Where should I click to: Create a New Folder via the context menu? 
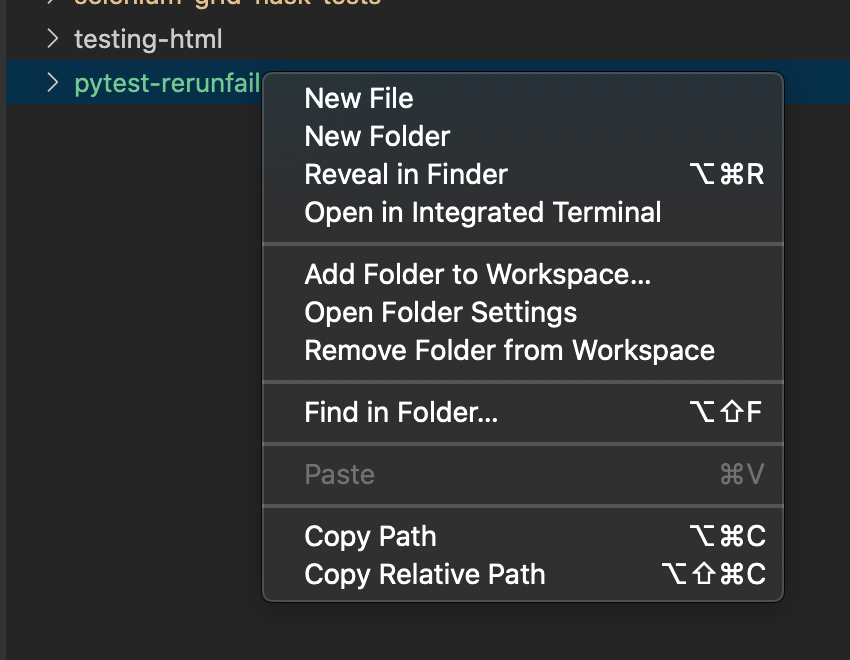(377, 136)
